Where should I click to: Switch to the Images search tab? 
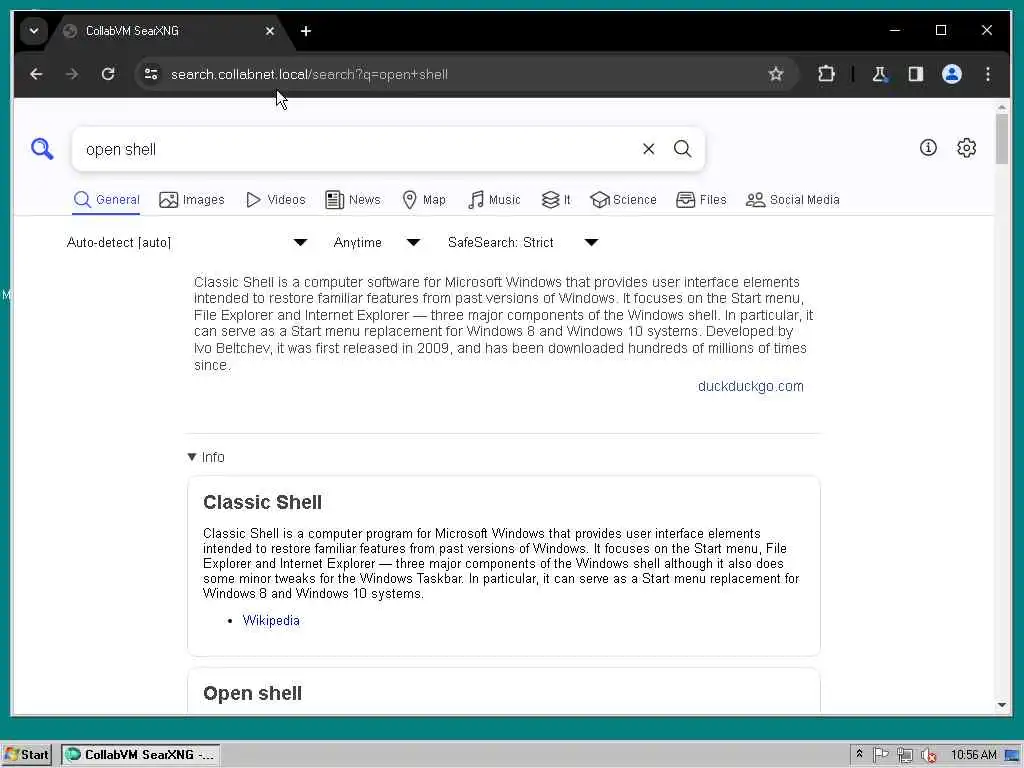(191, 200)
